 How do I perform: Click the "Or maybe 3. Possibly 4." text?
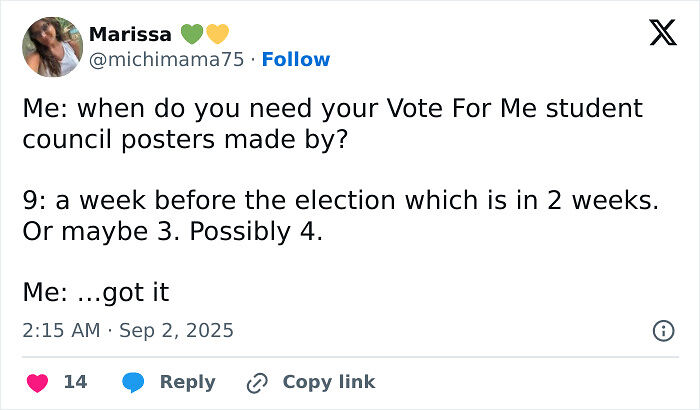click(x=172, y=232)
